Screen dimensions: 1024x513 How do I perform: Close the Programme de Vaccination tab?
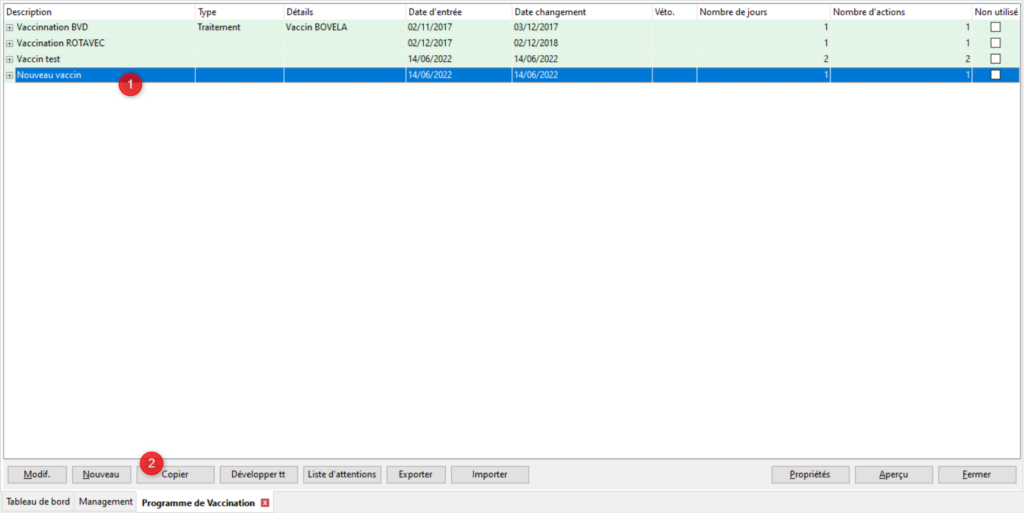[265, 503]
